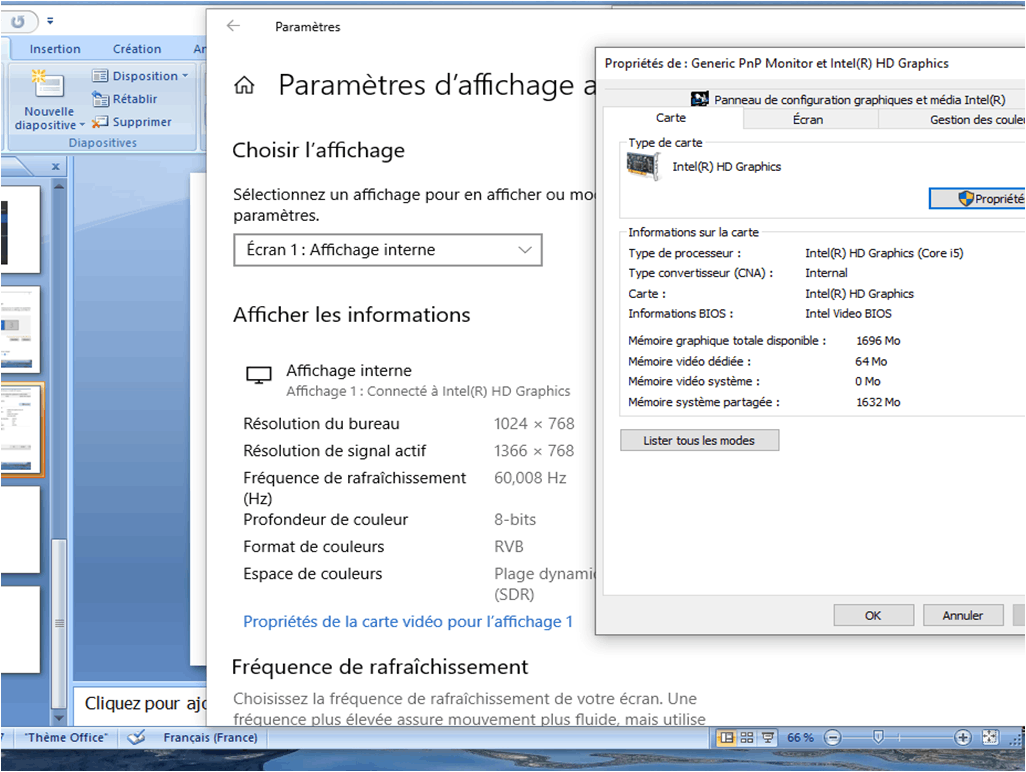Image resolution: width=1026 pixels, height=772 pixels.
Task: Switch to the Carte tab
Action: point(671,118)
